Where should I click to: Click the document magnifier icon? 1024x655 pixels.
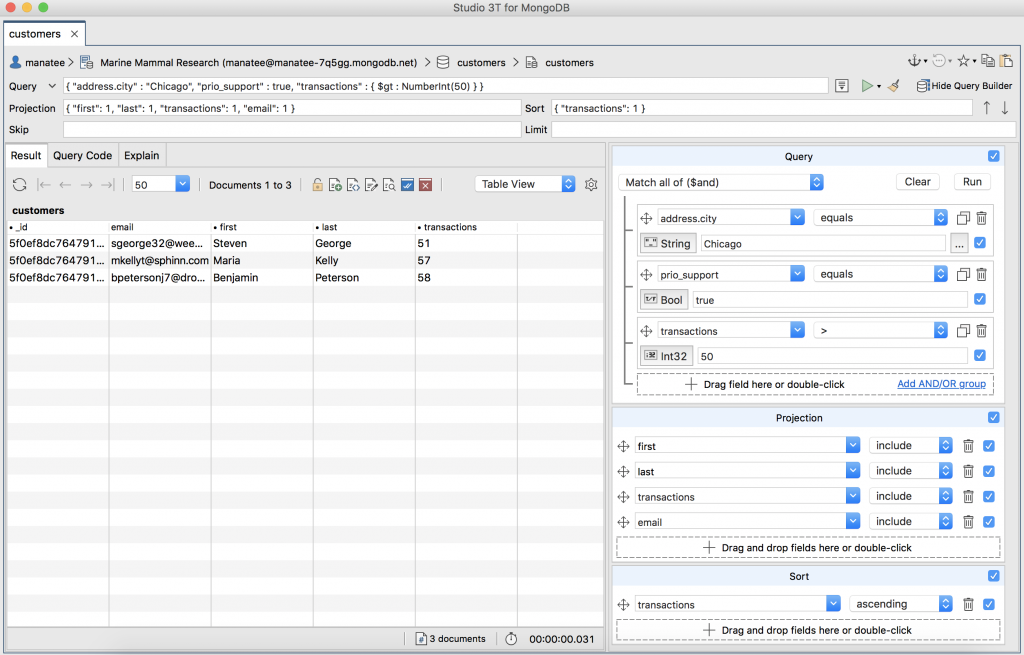point(389,185)
